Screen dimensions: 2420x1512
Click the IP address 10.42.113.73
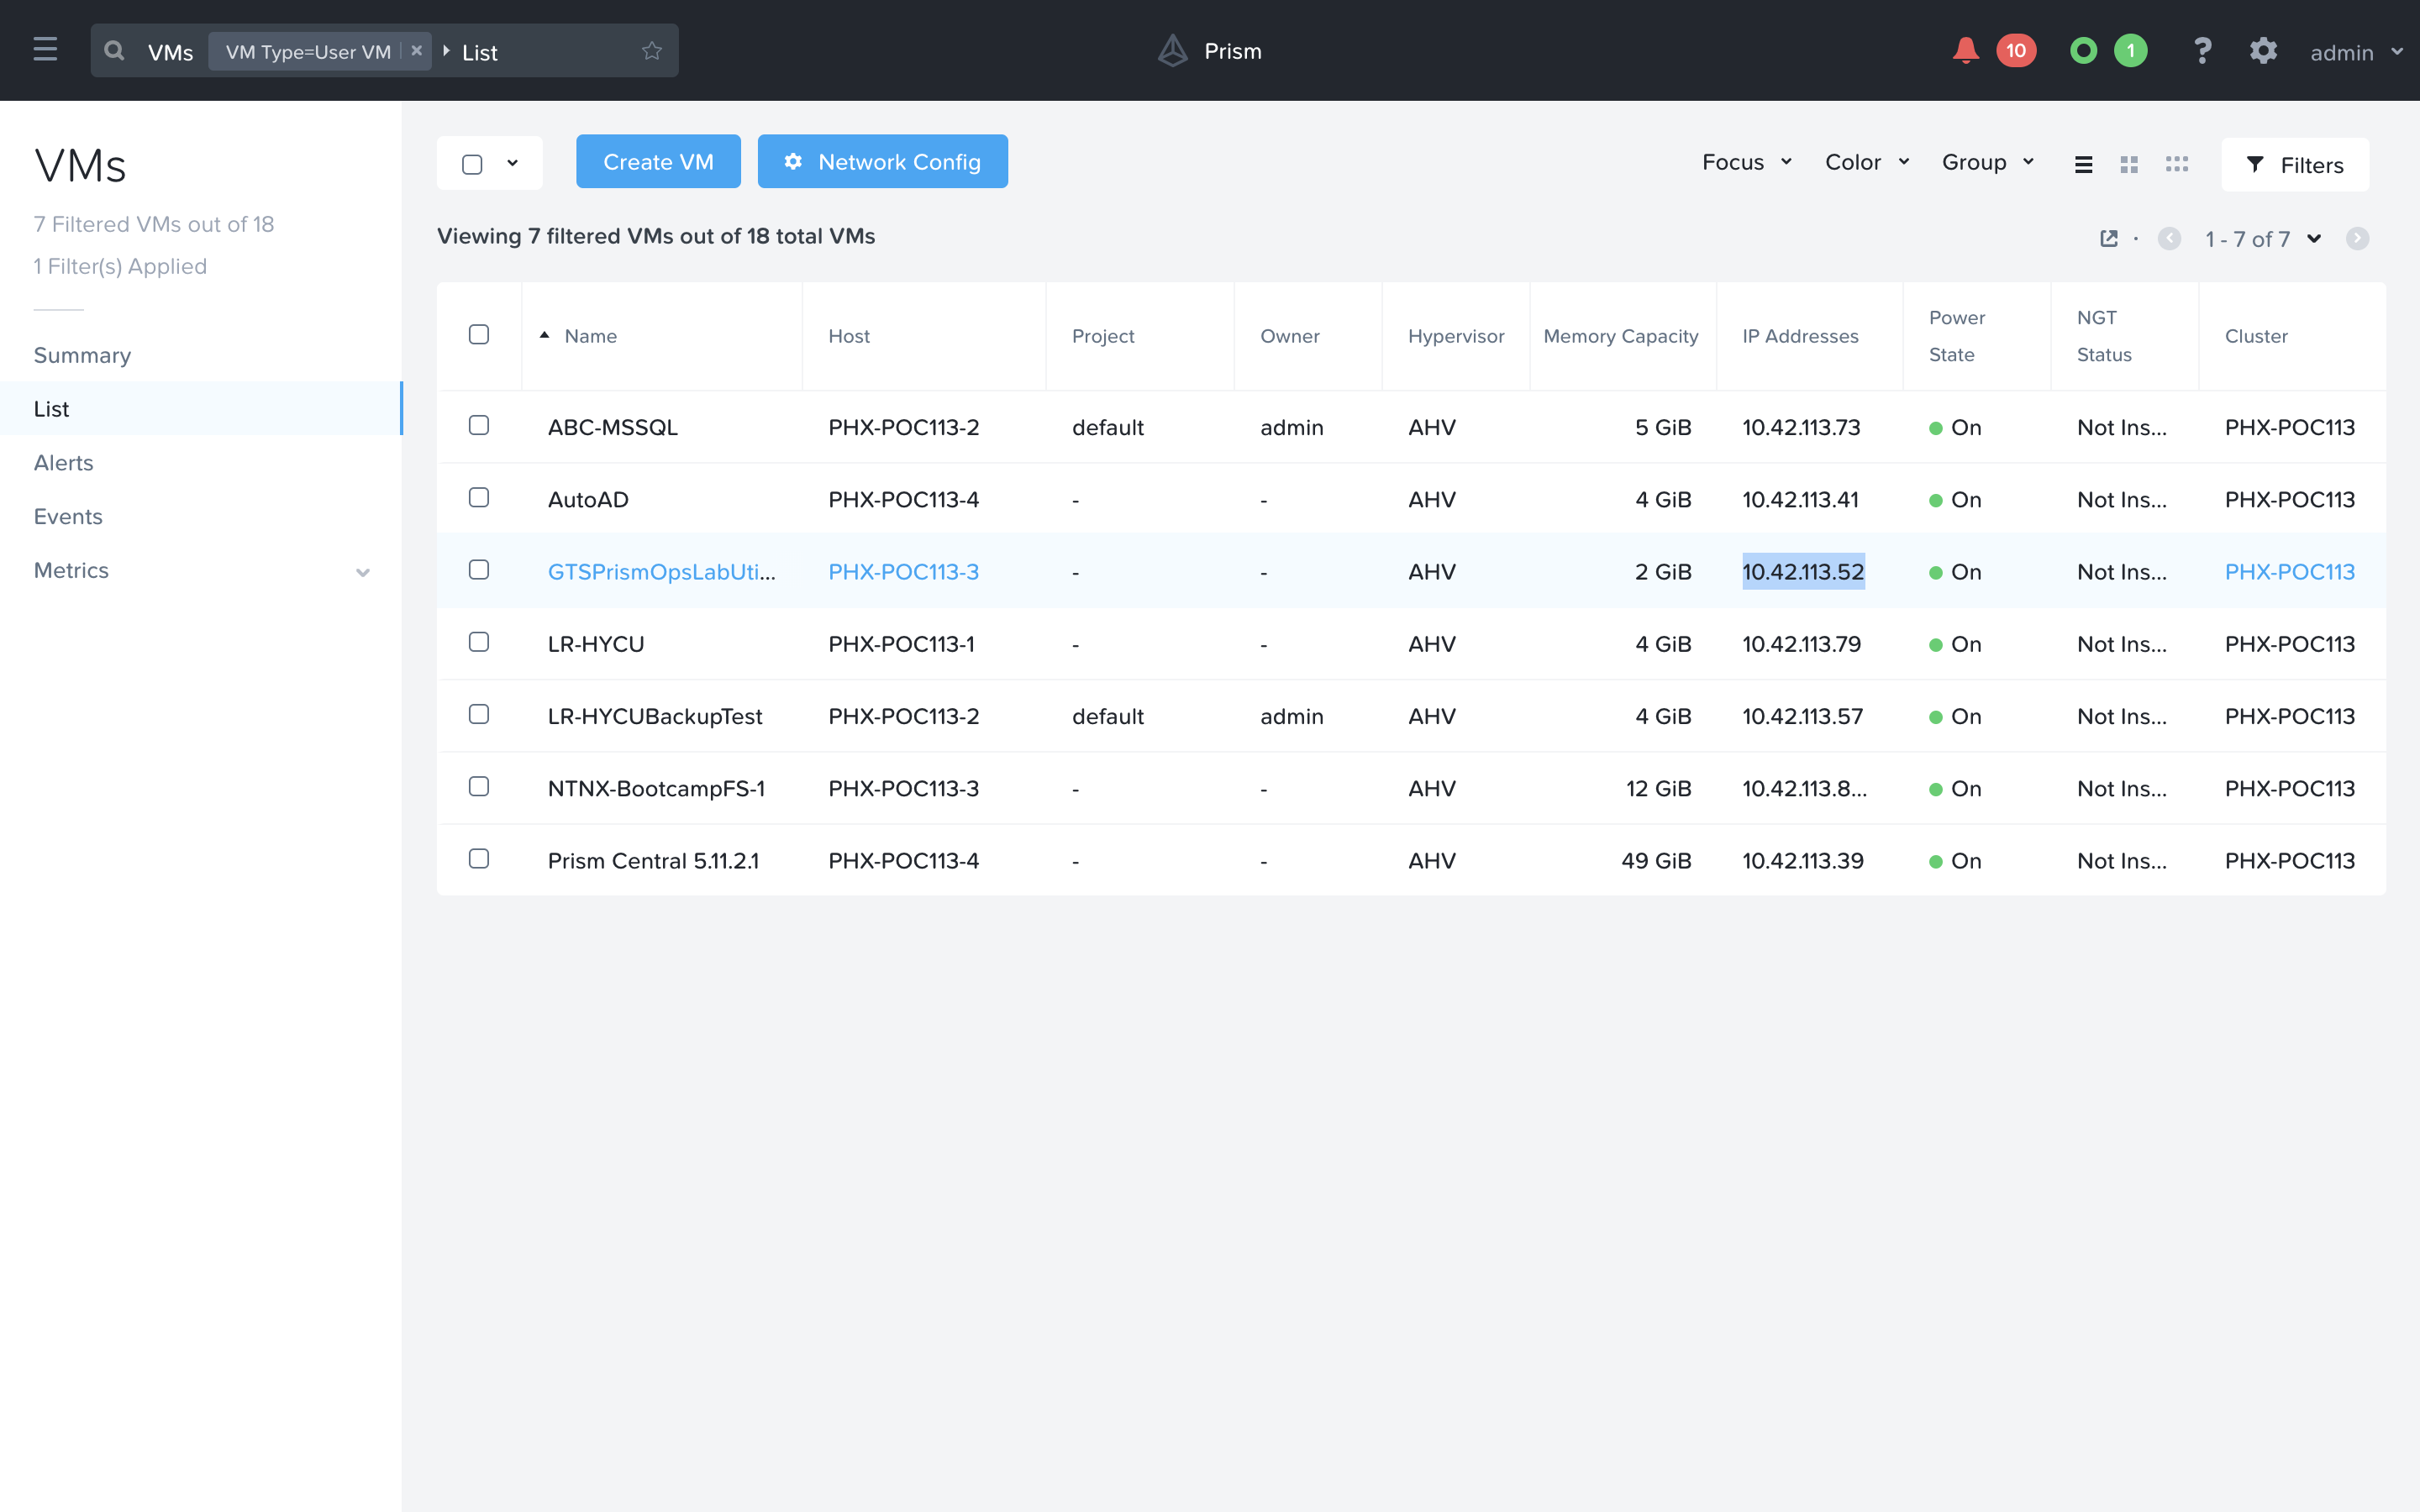(1801, 427)
